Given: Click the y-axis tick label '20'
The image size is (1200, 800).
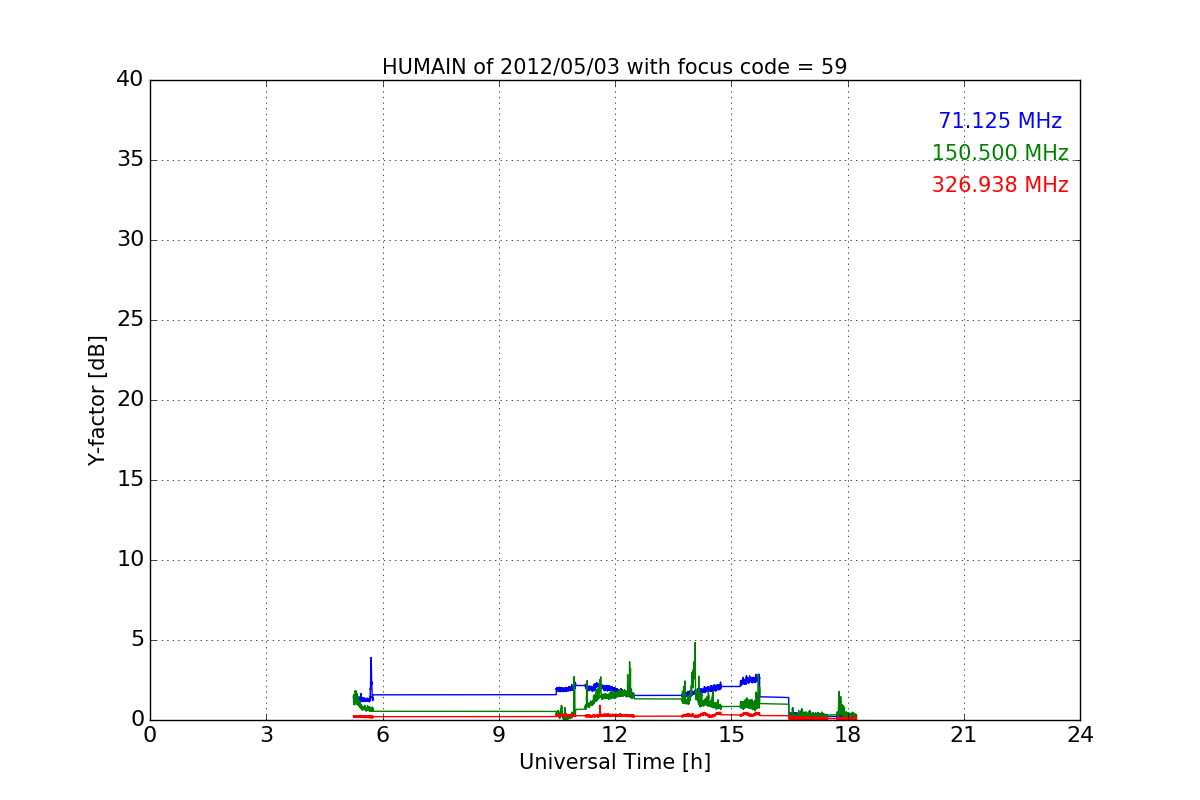Looking at the screenshot, I should tap(130, 400).
